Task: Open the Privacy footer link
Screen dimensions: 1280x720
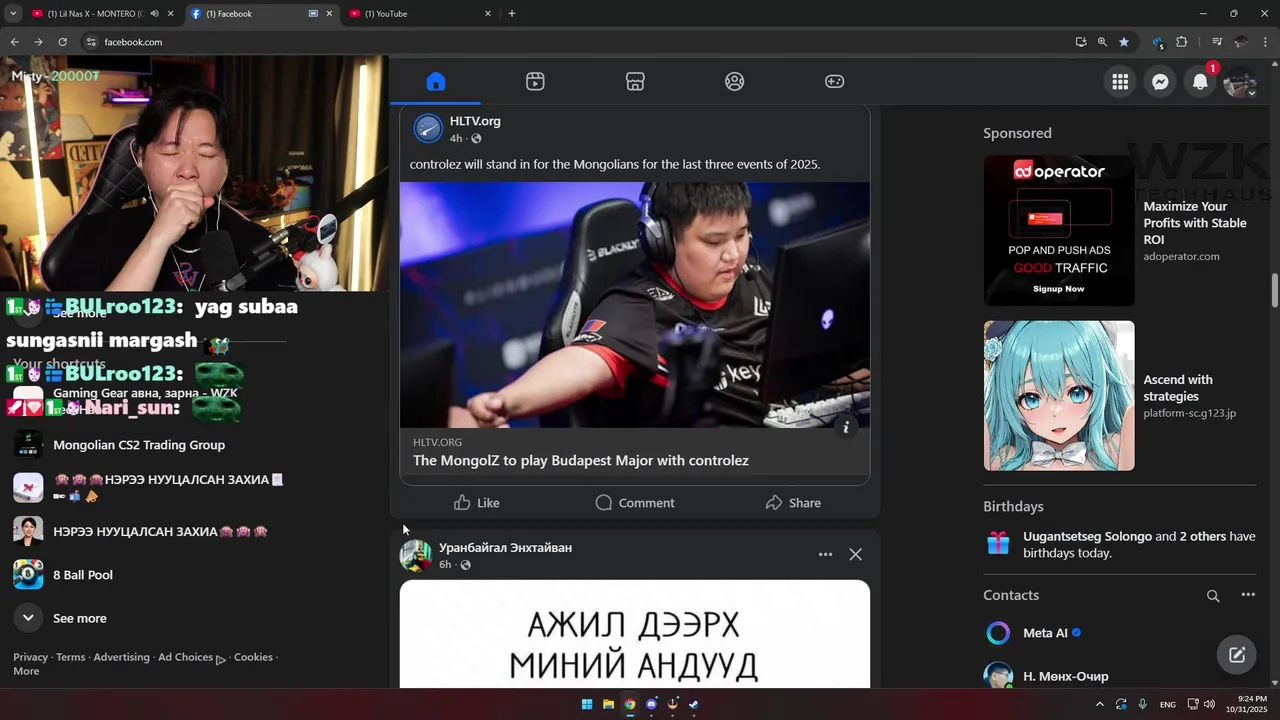Action: click(x=30, y=657)
